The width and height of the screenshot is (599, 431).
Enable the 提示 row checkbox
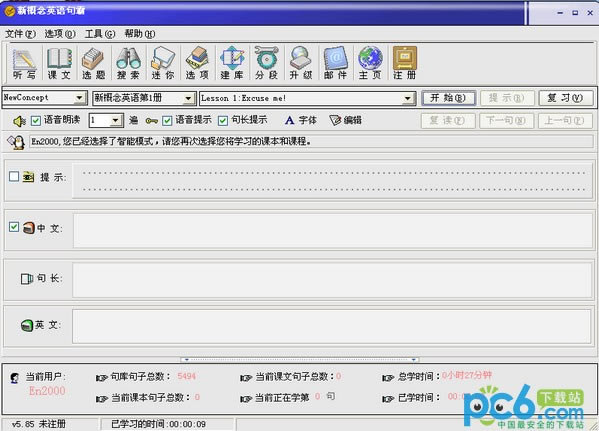(x=14, y=176)
